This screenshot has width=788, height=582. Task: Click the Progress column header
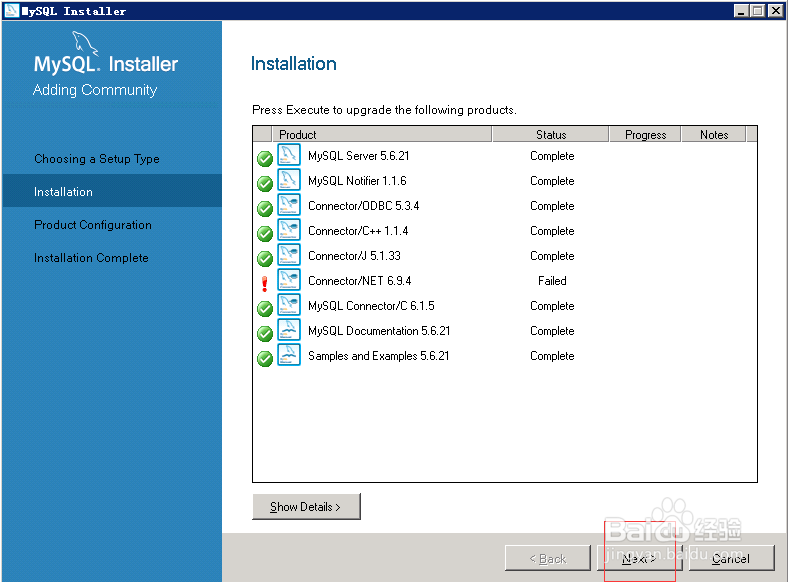tap(645, 135)
